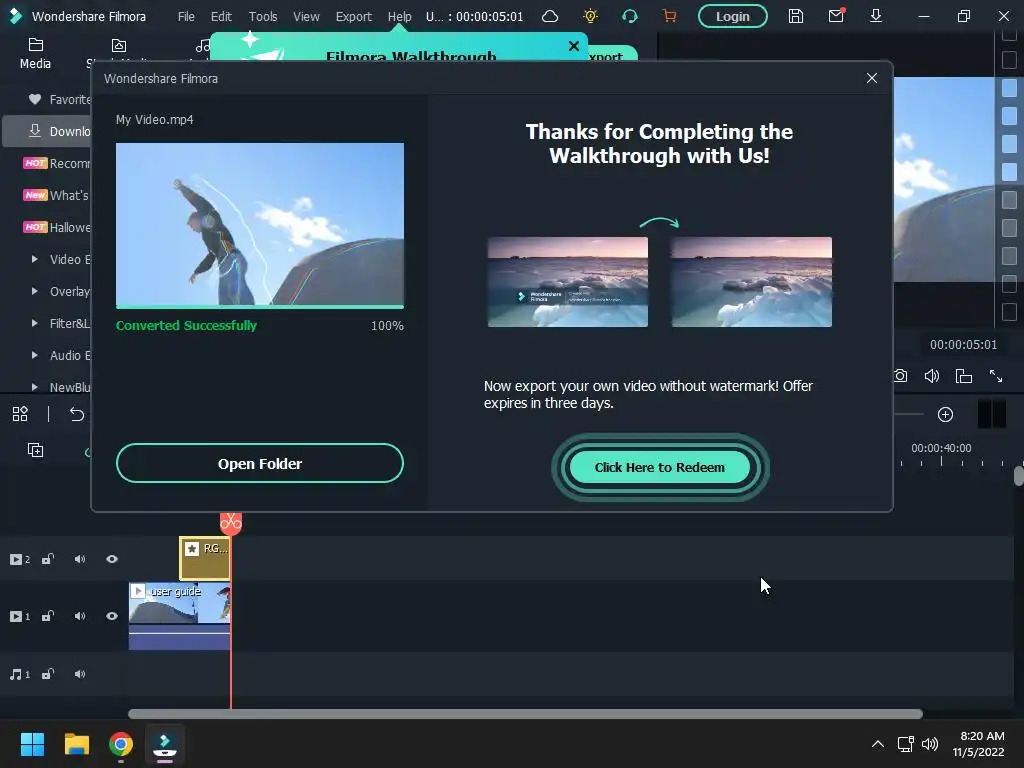The width and height of the screenshot is (1024, 768).
Task: Open the Edit menu
Action: 221,16
